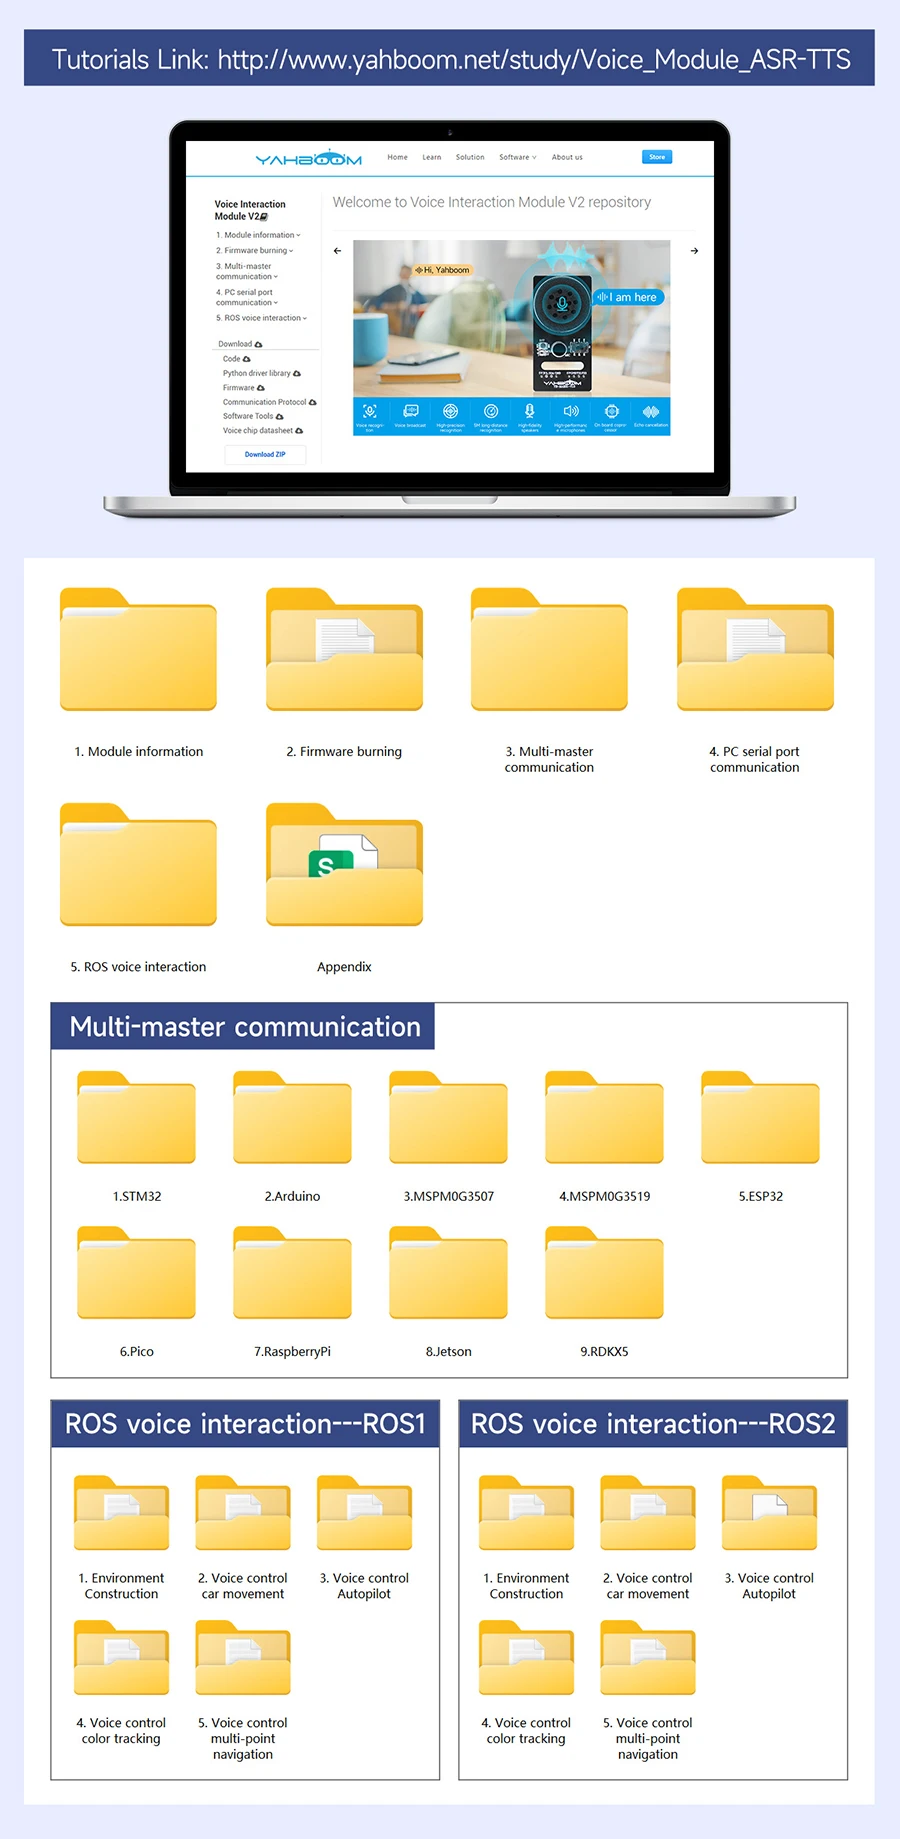Click the Voice Interaction Module banner image
The image size is (900, 1839).
pyautogui.click(x=511, y=337)
